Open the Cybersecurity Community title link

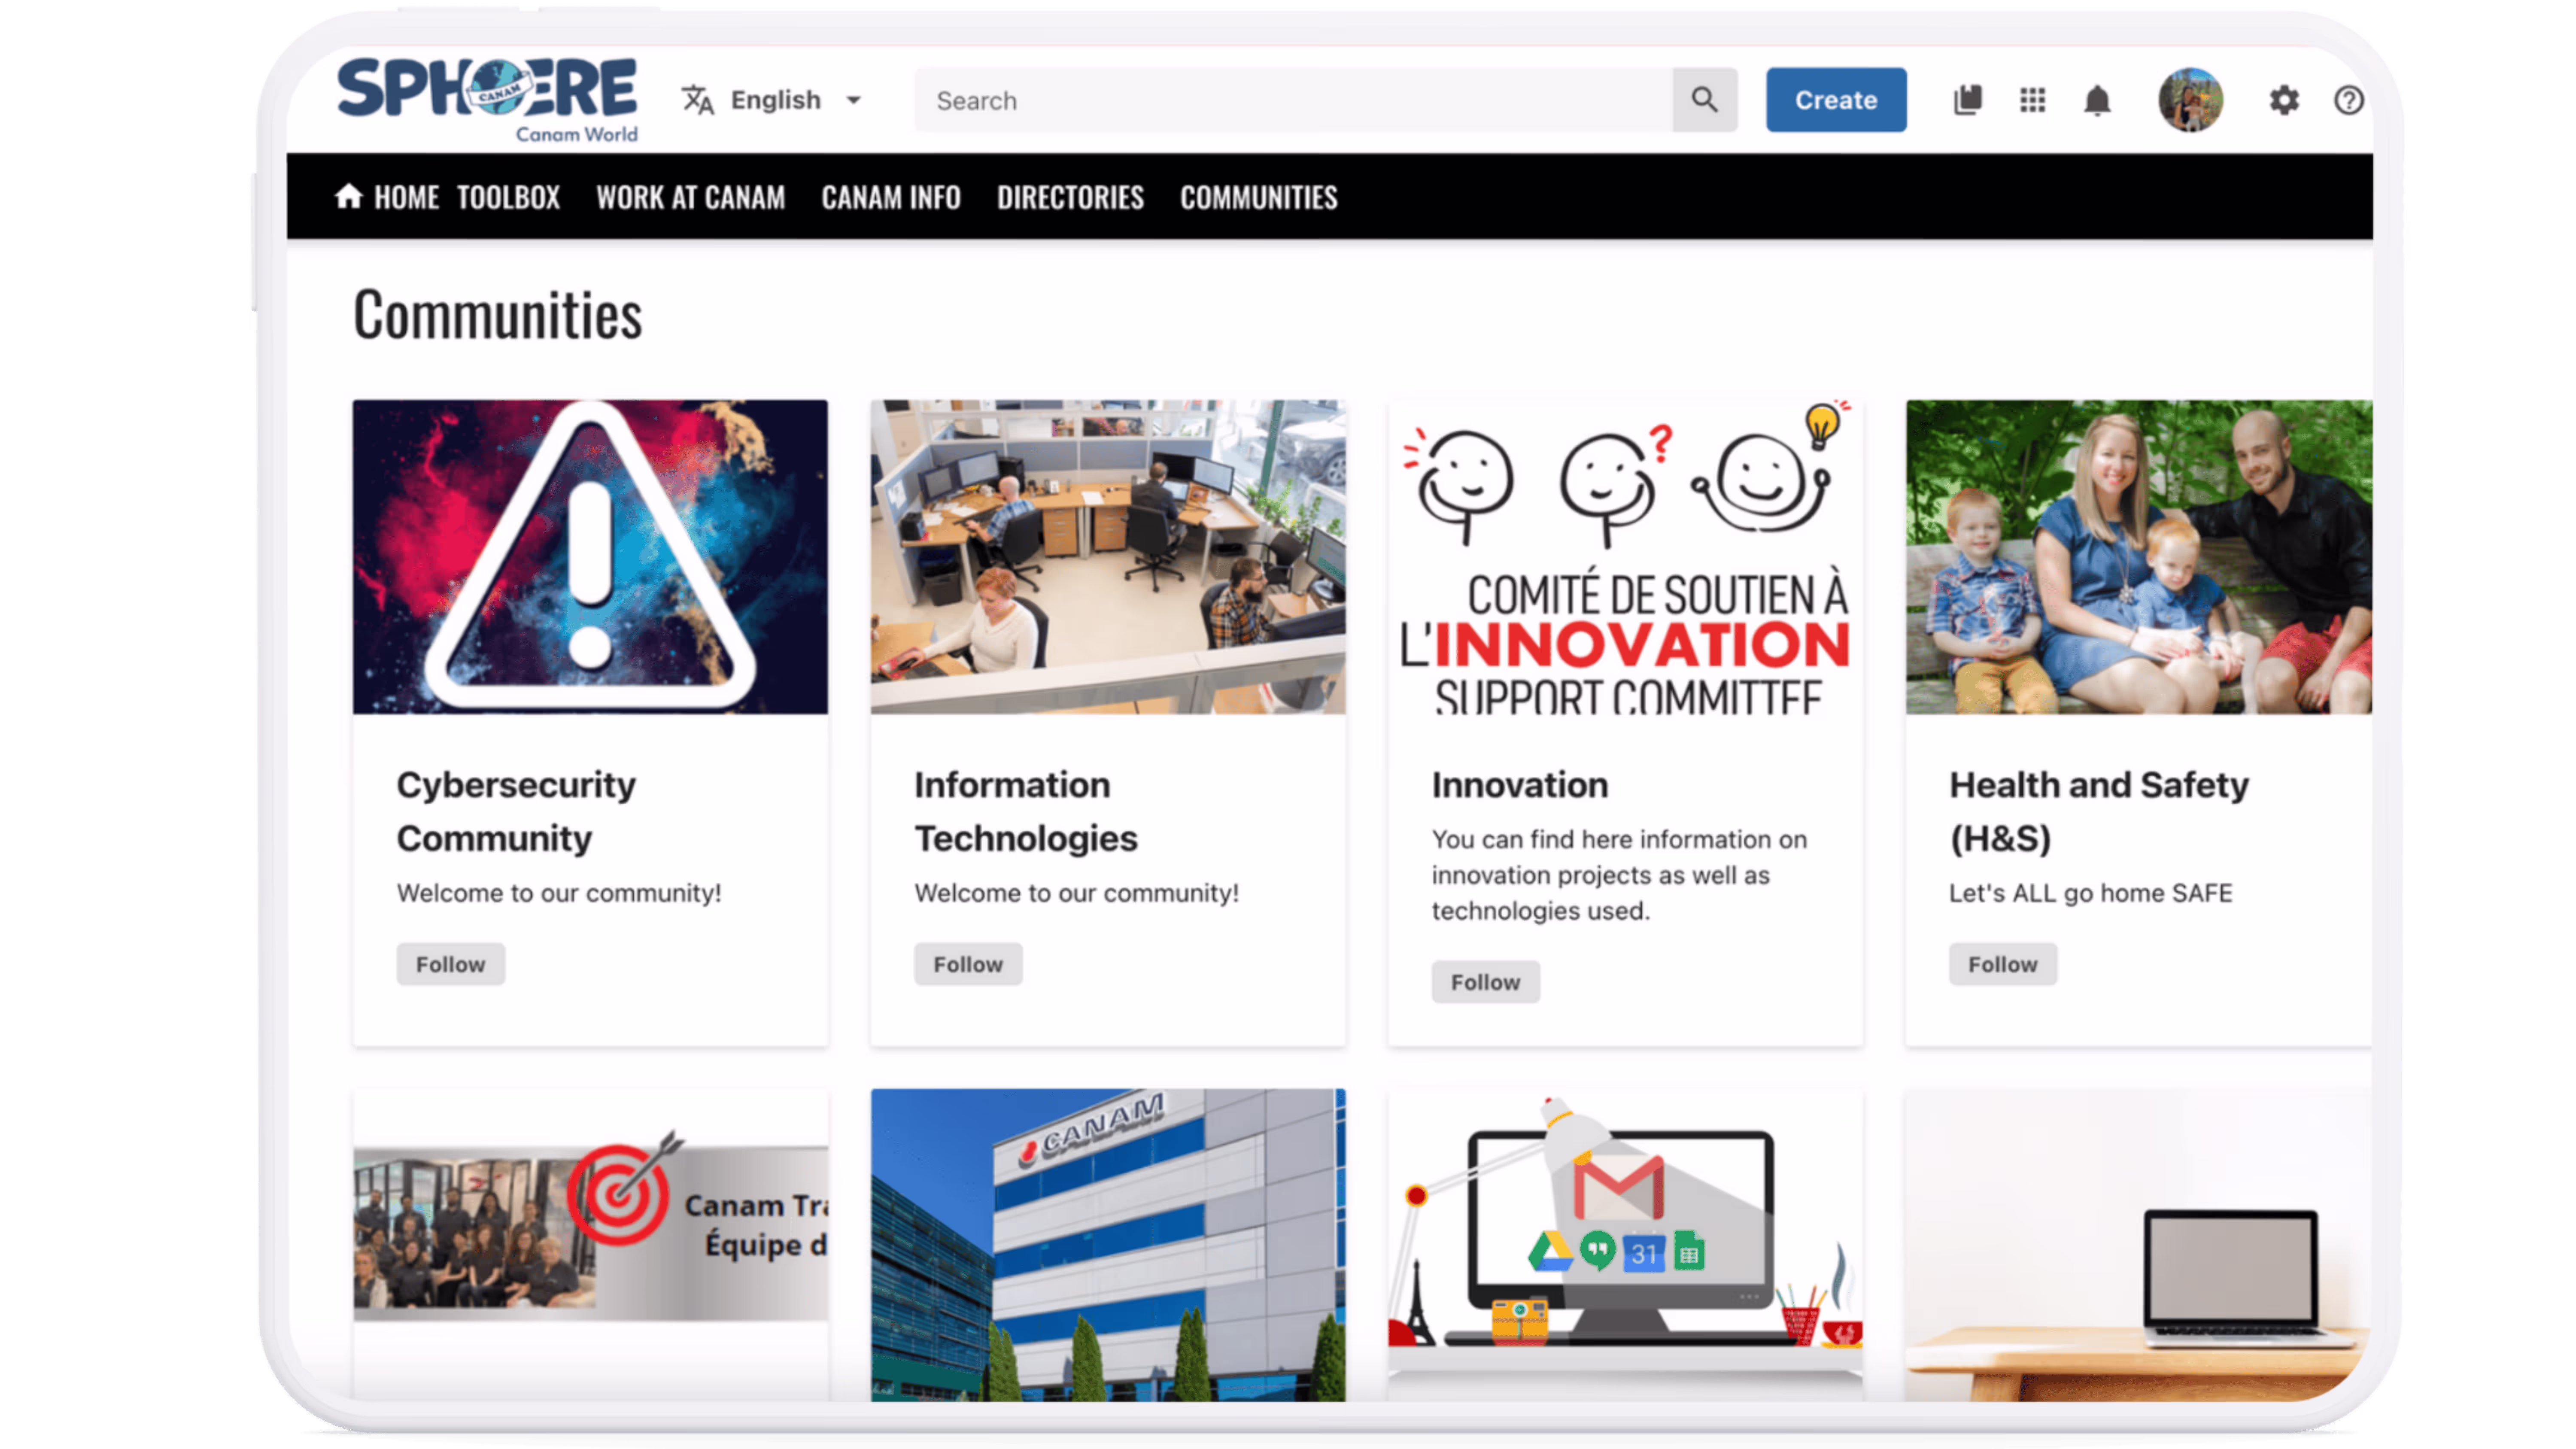click(x=516, y=811)
